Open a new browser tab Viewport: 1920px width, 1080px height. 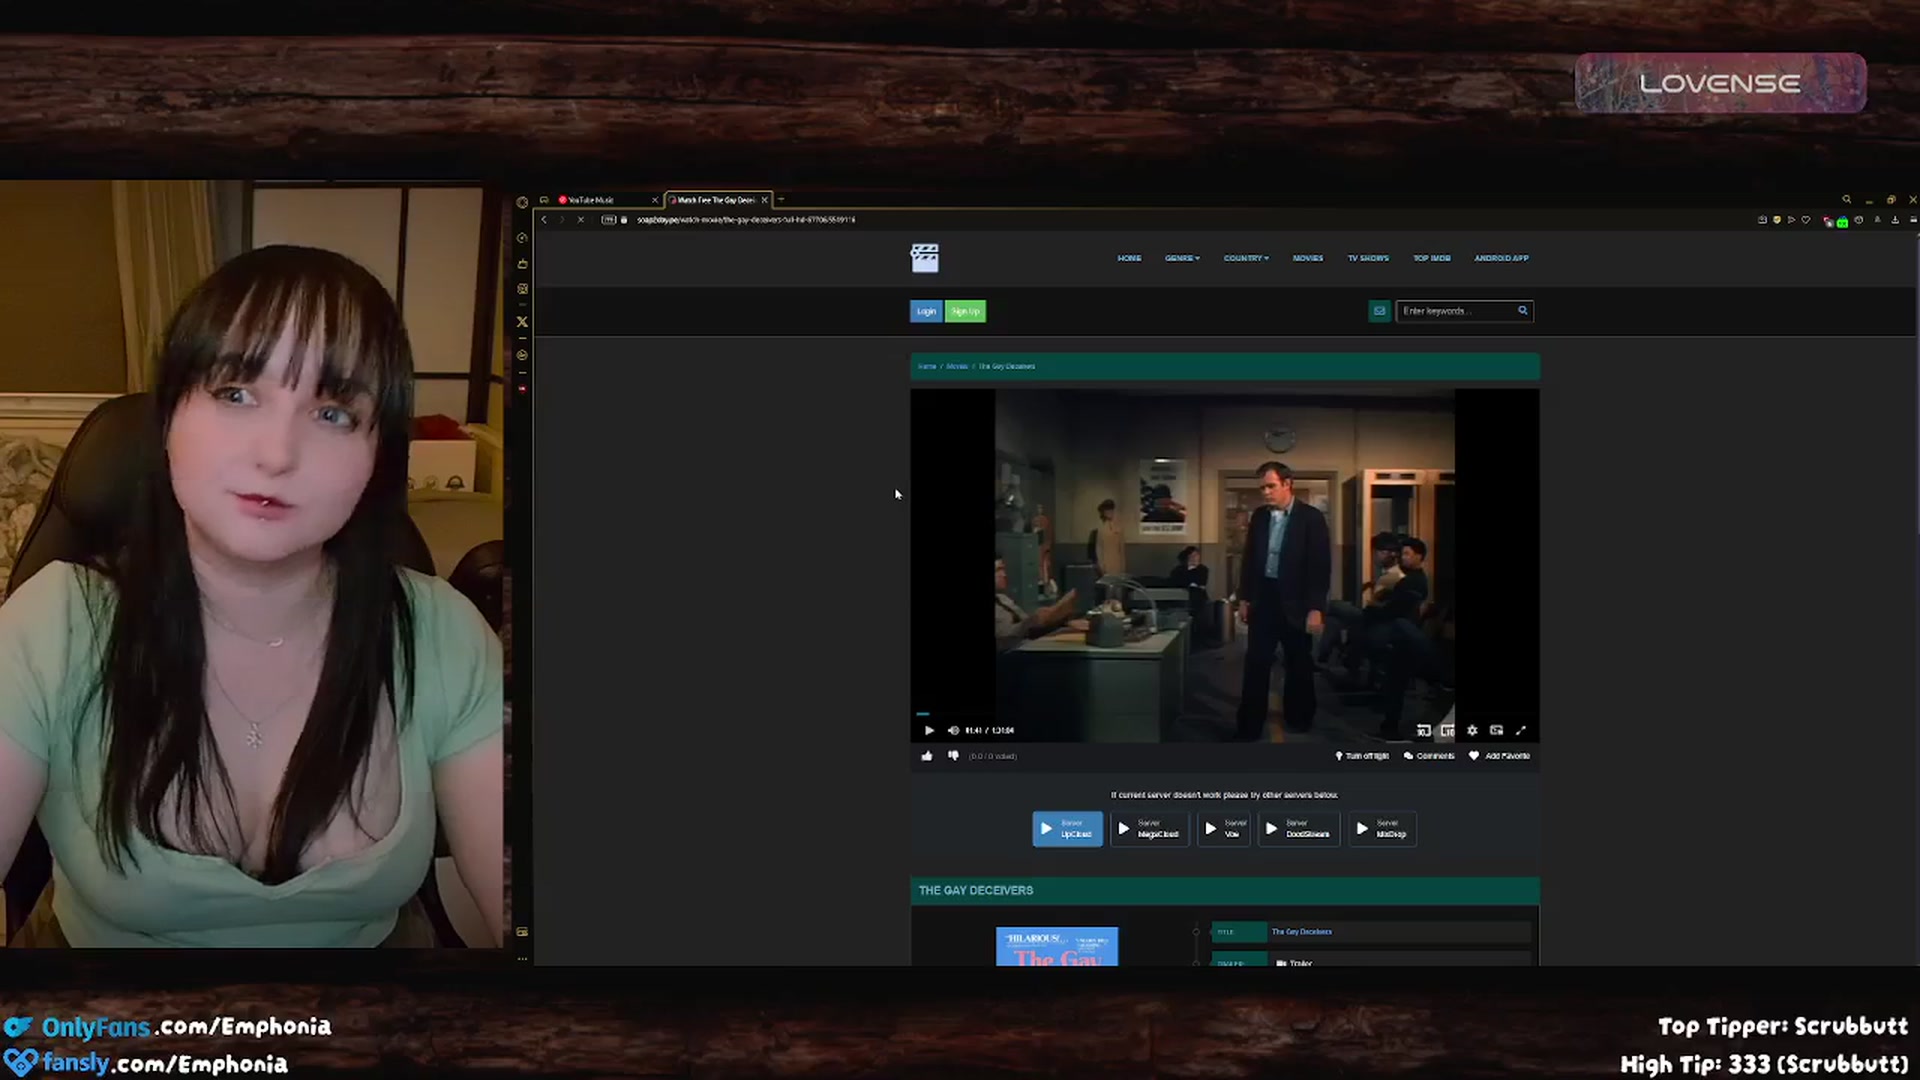pos(781,200)
